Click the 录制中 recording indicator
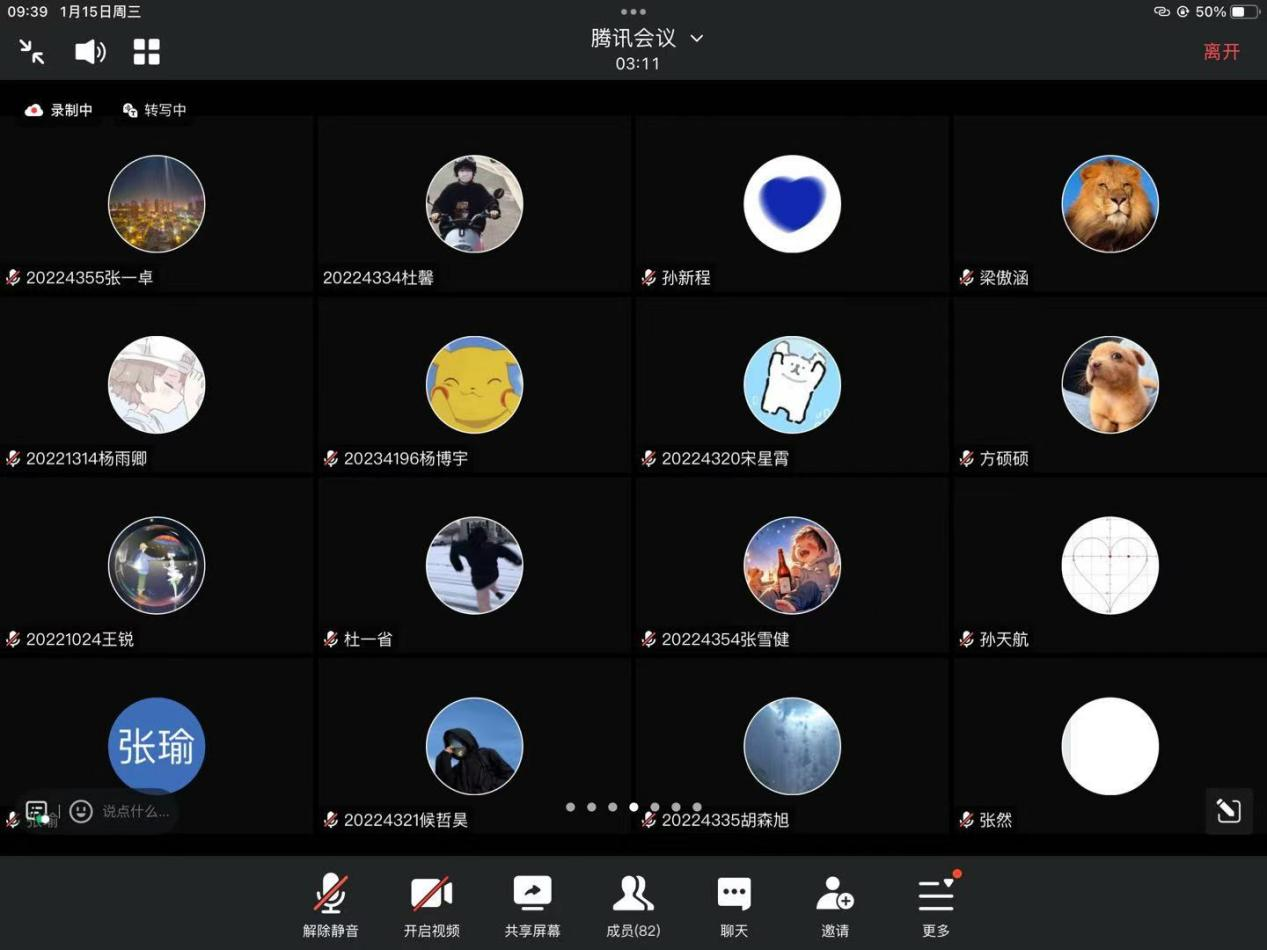This screenshot has width=1267, height=950. coord(59,110)
